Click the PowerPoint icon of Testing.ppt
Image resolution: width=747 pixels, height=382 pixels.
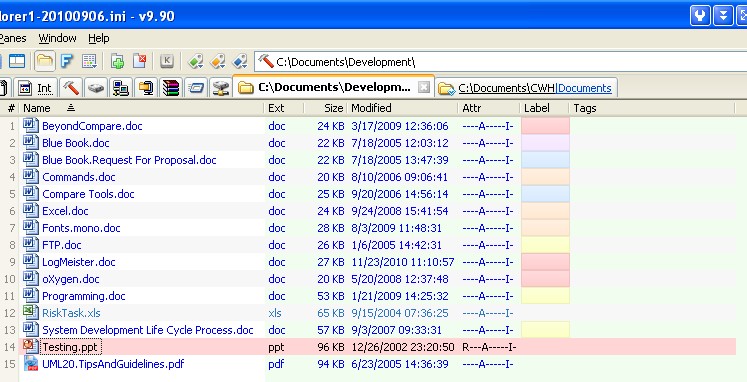30,346
